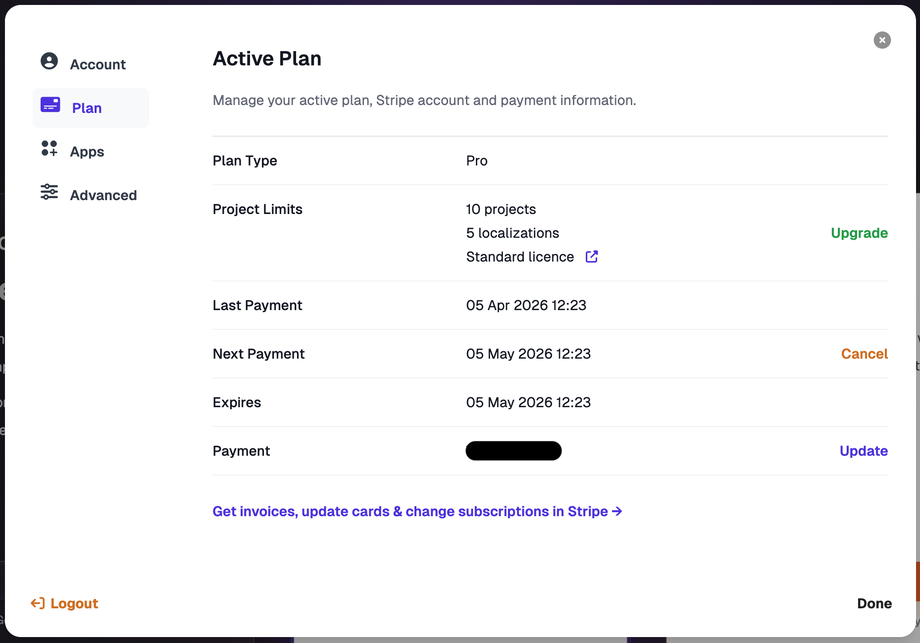Open Standard licence external link icon
Viewport: 920px width, 643px height.
pyautogui.click(x=592, y=257)
